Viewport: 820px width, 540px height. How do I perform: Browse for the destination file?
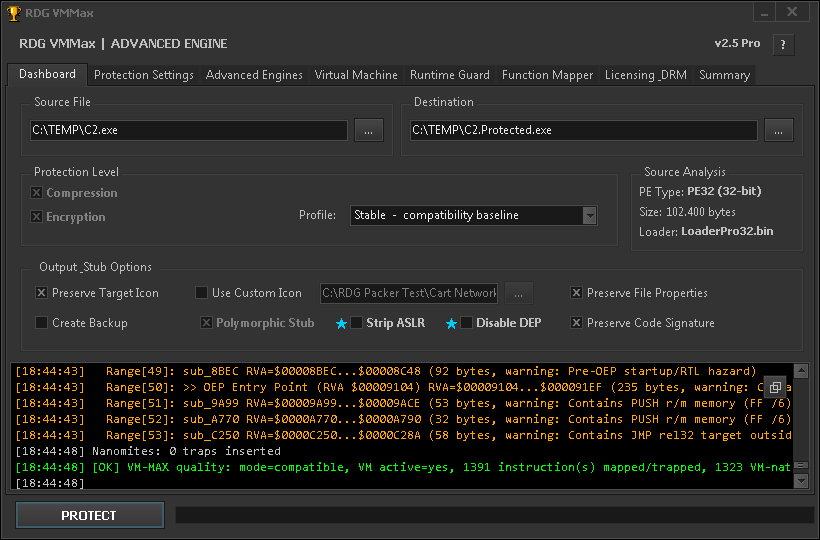coord(779,131)
